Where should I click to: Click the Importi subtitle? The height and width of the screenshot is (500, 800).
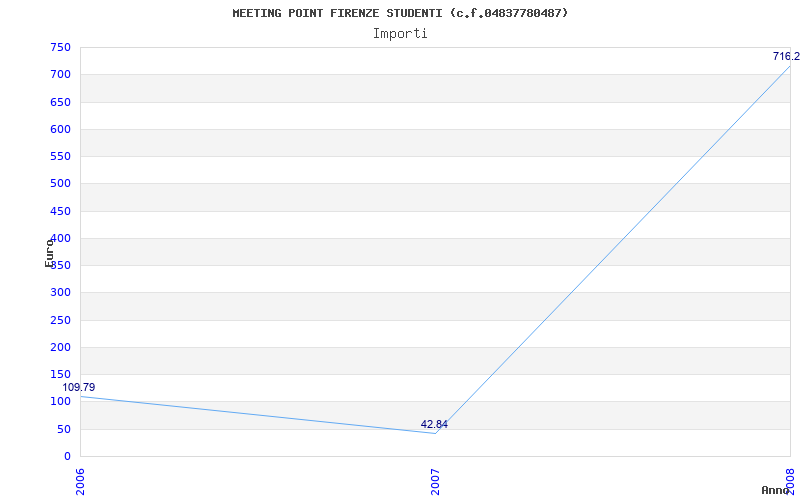[400, 34]
